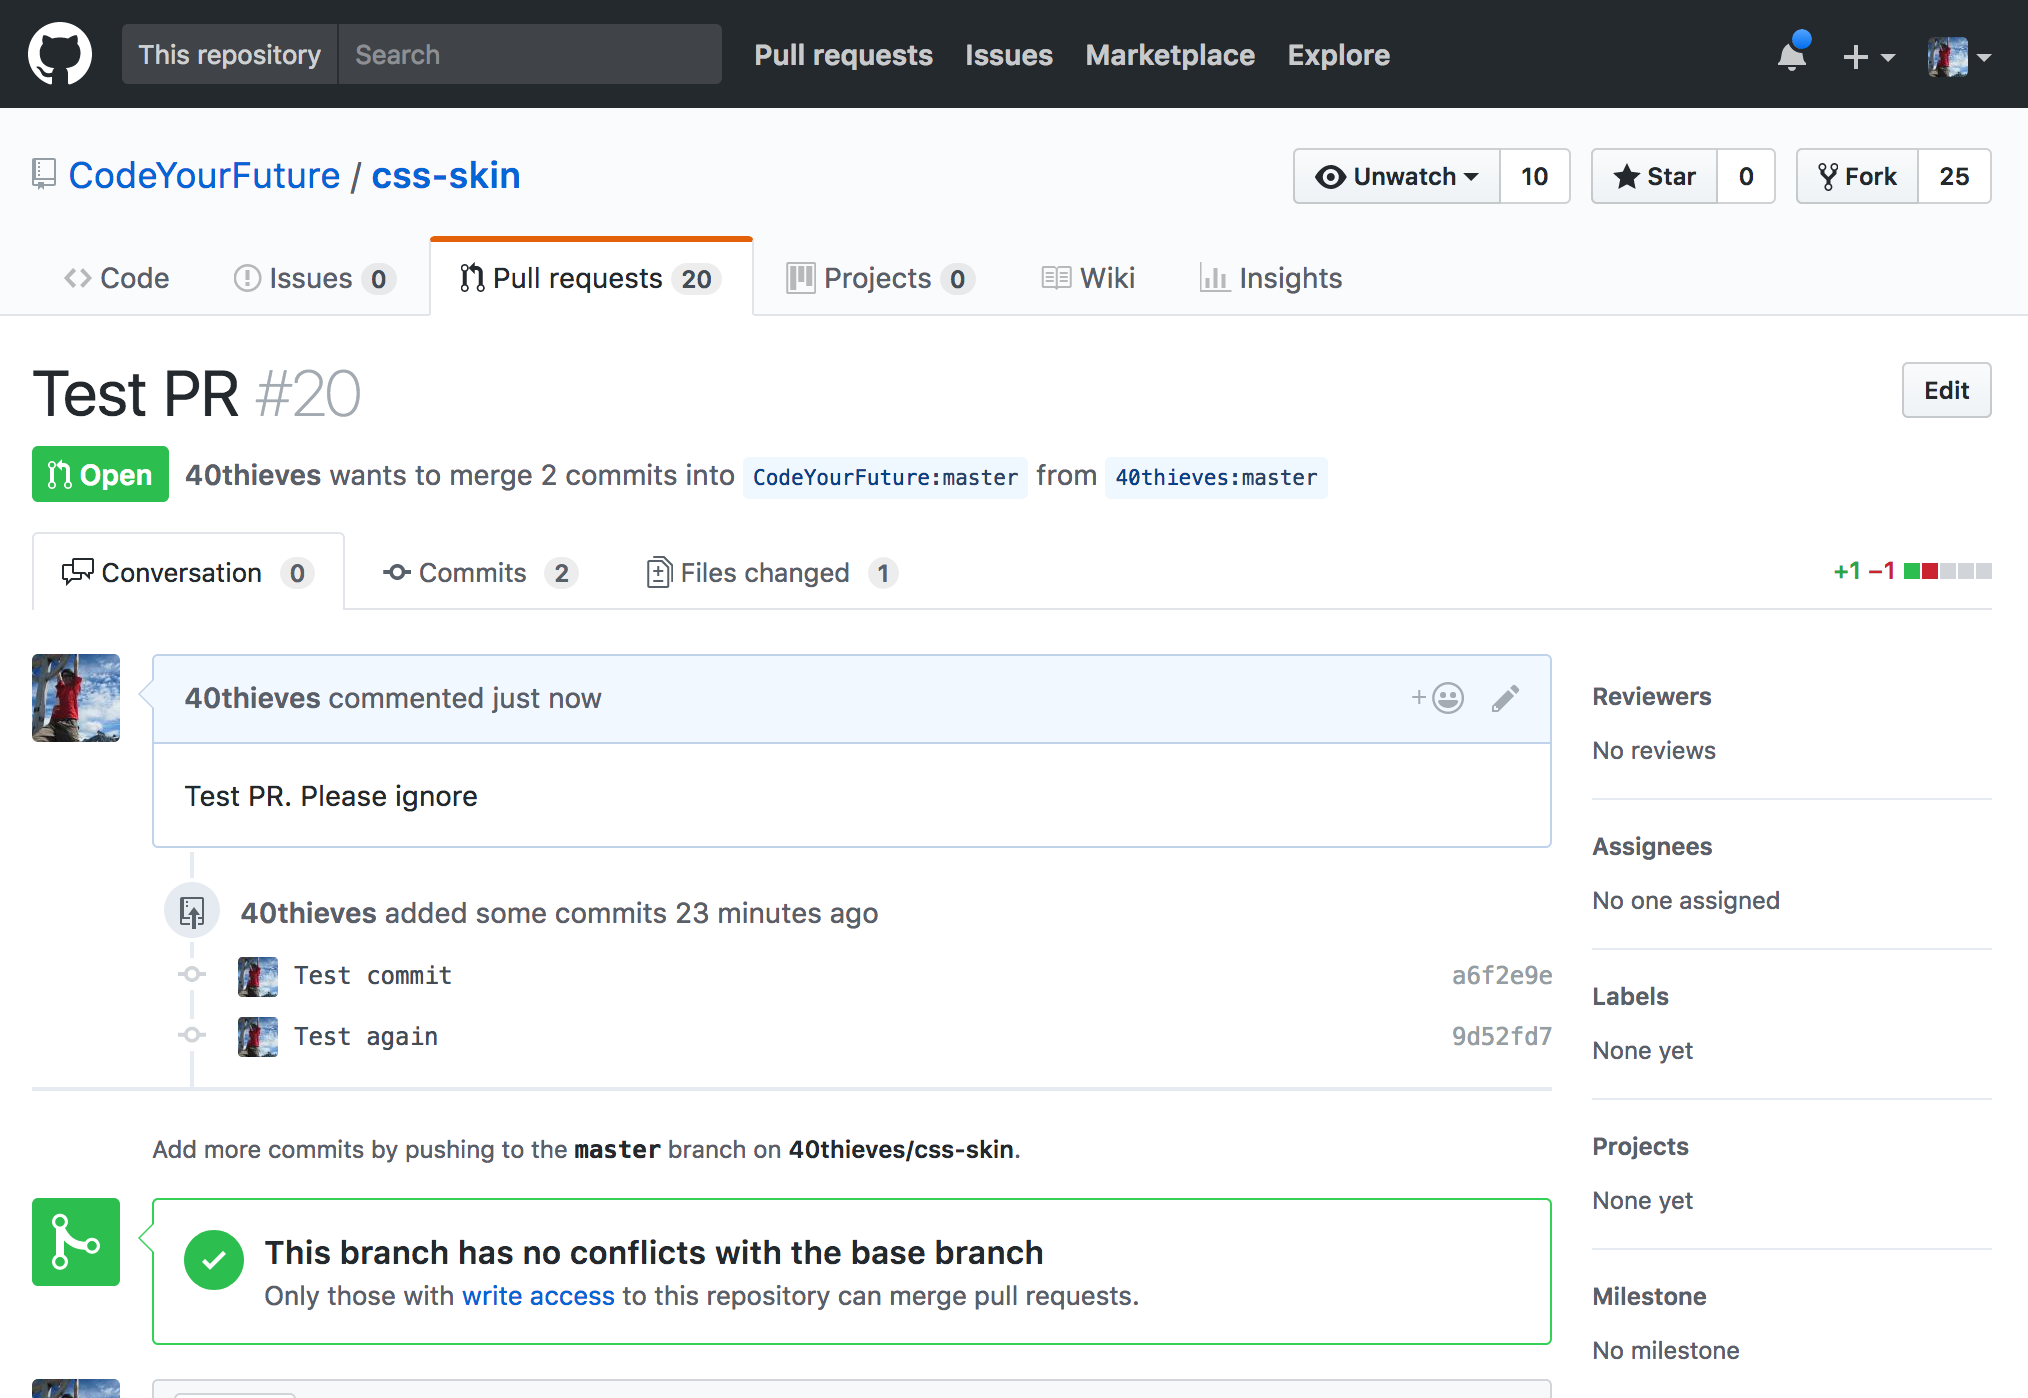Add a reaction with the smiley icon

[x=1438, y=697]
